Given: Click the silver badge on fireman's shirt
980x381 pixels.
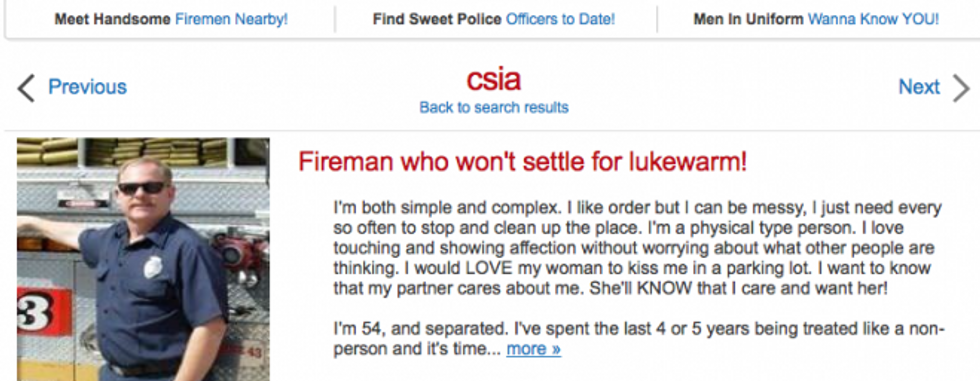Looking at the screenshot, I should (152, 266).
